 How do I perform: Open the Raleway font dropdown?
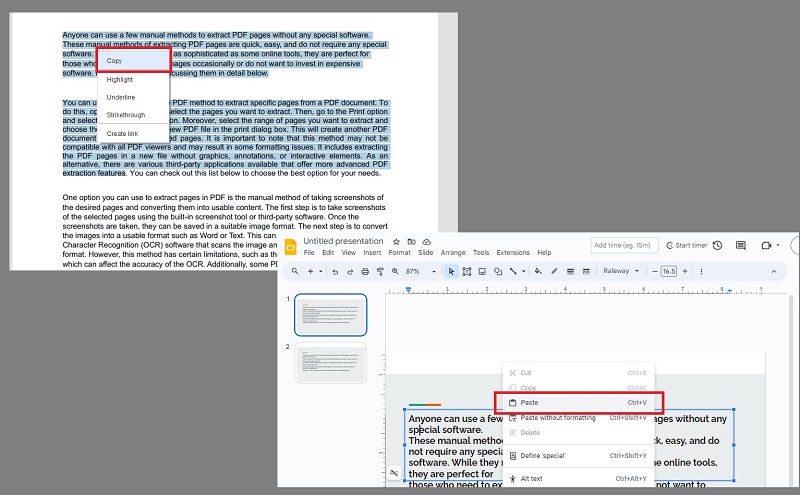coord(621,271)
